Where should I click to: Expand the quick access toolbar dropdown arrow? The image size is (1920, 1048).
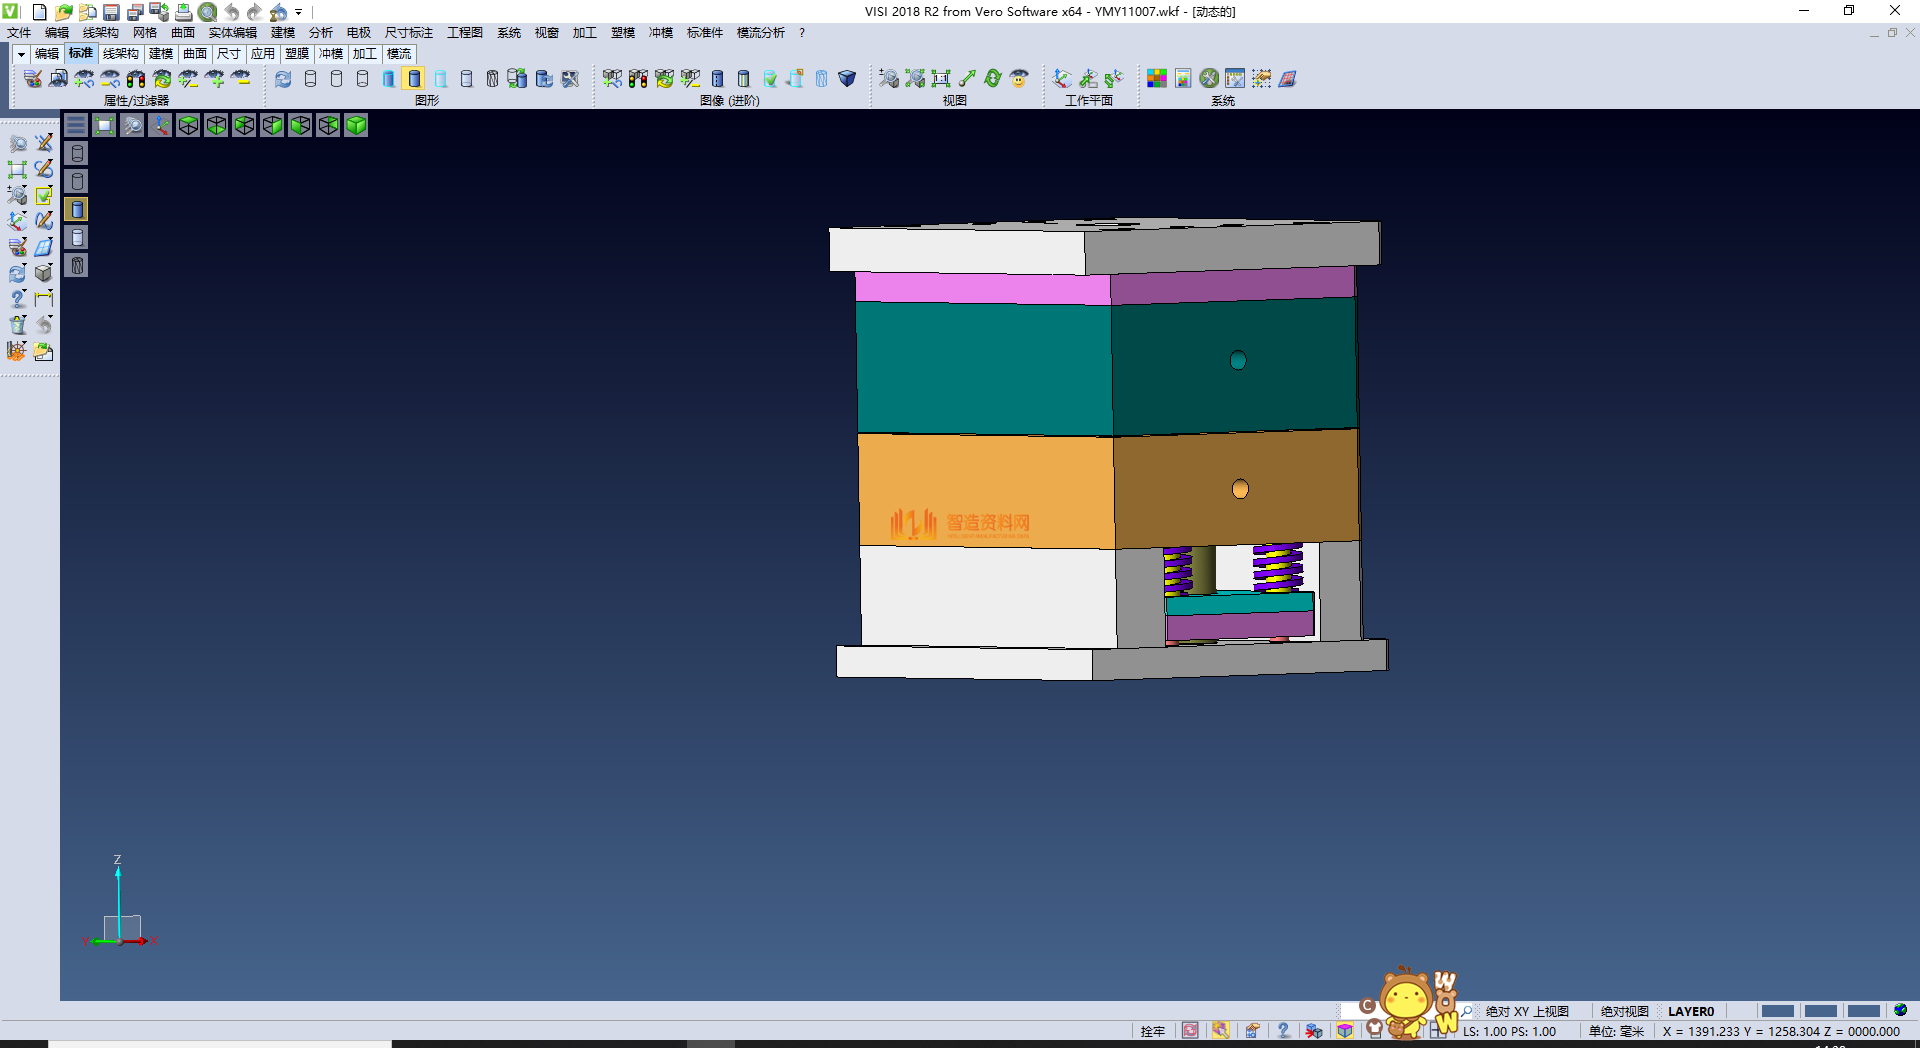[x=299, y=12]
